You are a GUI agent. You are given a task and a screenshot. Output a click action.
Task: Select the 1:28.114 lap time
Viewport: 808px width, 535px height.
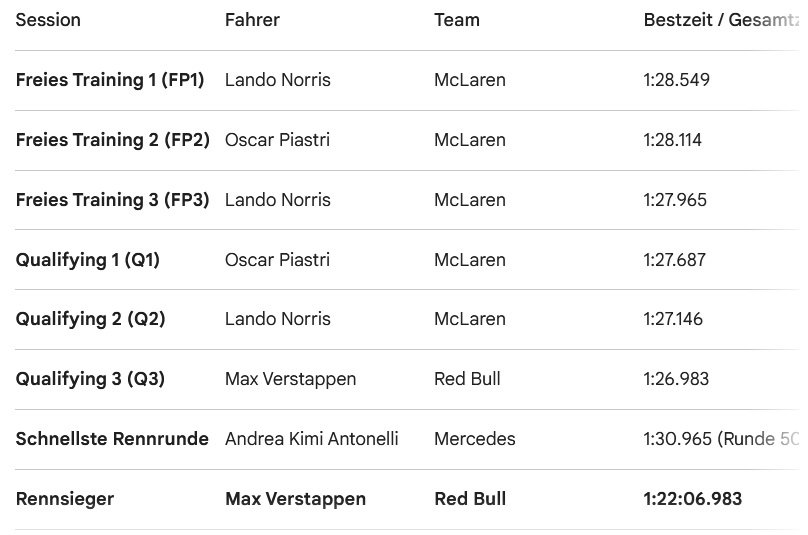coord(673,140)
